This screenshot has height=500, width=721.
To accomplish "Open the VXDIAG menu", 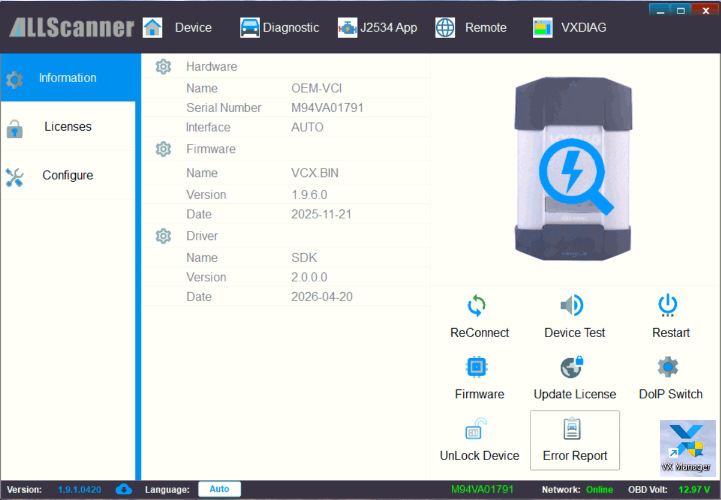I will (x=584, y=28).
